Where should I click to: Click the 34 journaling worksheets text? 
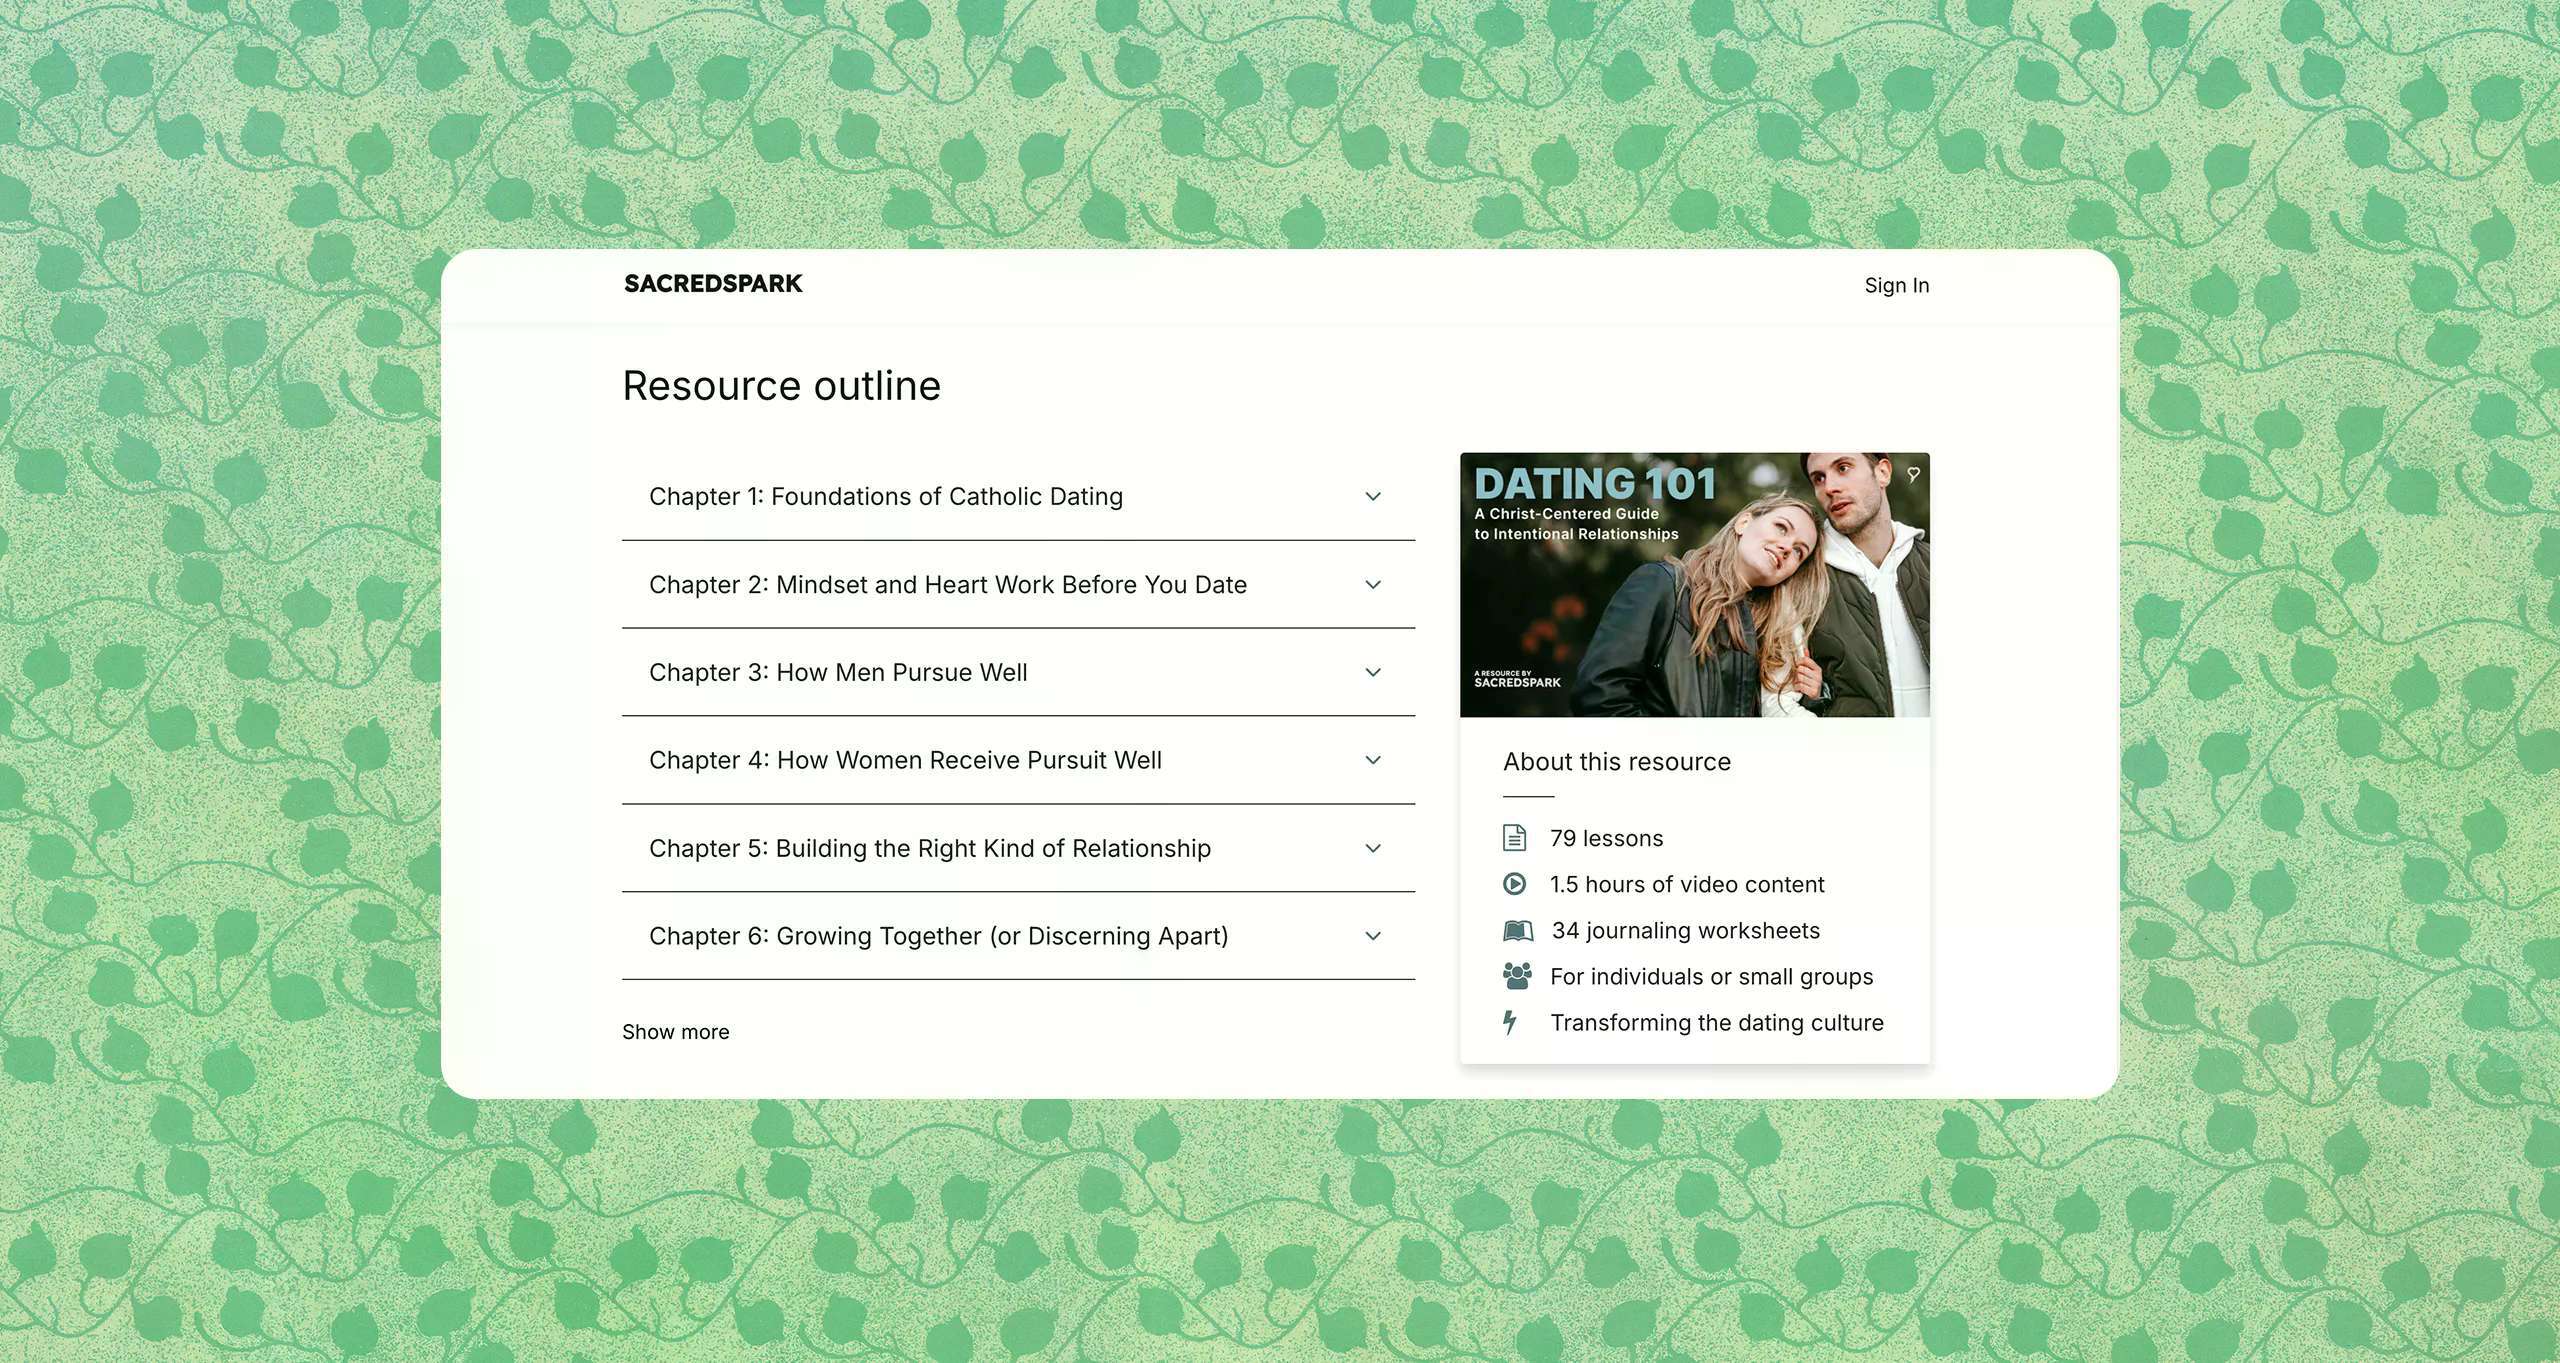point(1686,931)
